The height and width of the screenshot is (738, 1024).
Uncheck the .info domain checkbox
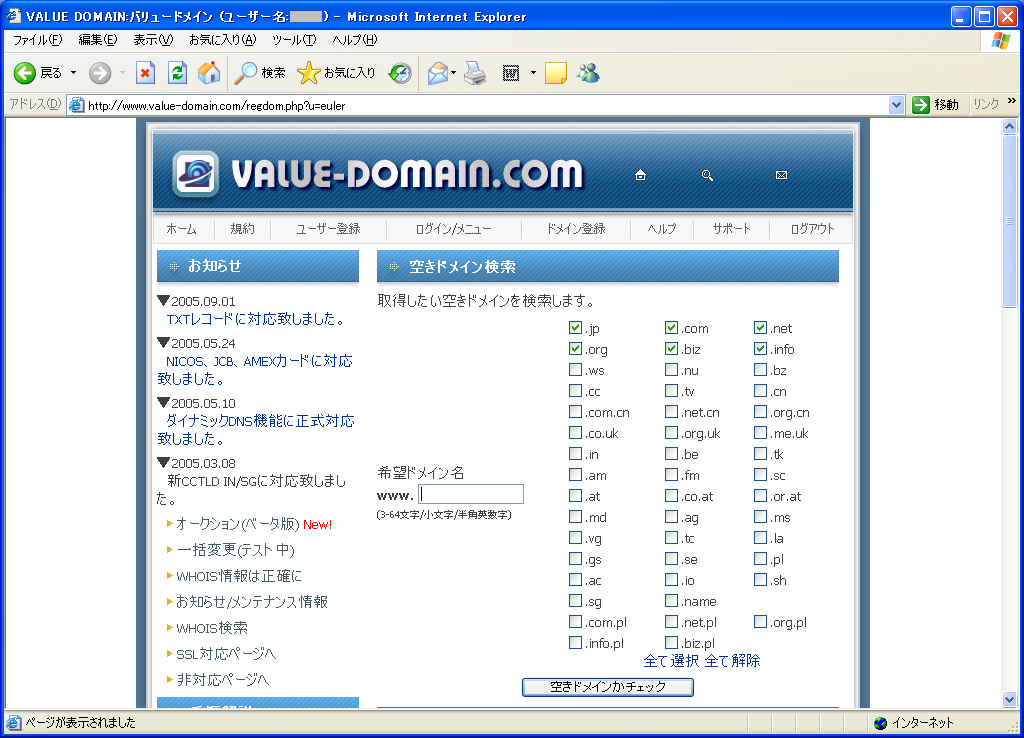tap(760, 349)
